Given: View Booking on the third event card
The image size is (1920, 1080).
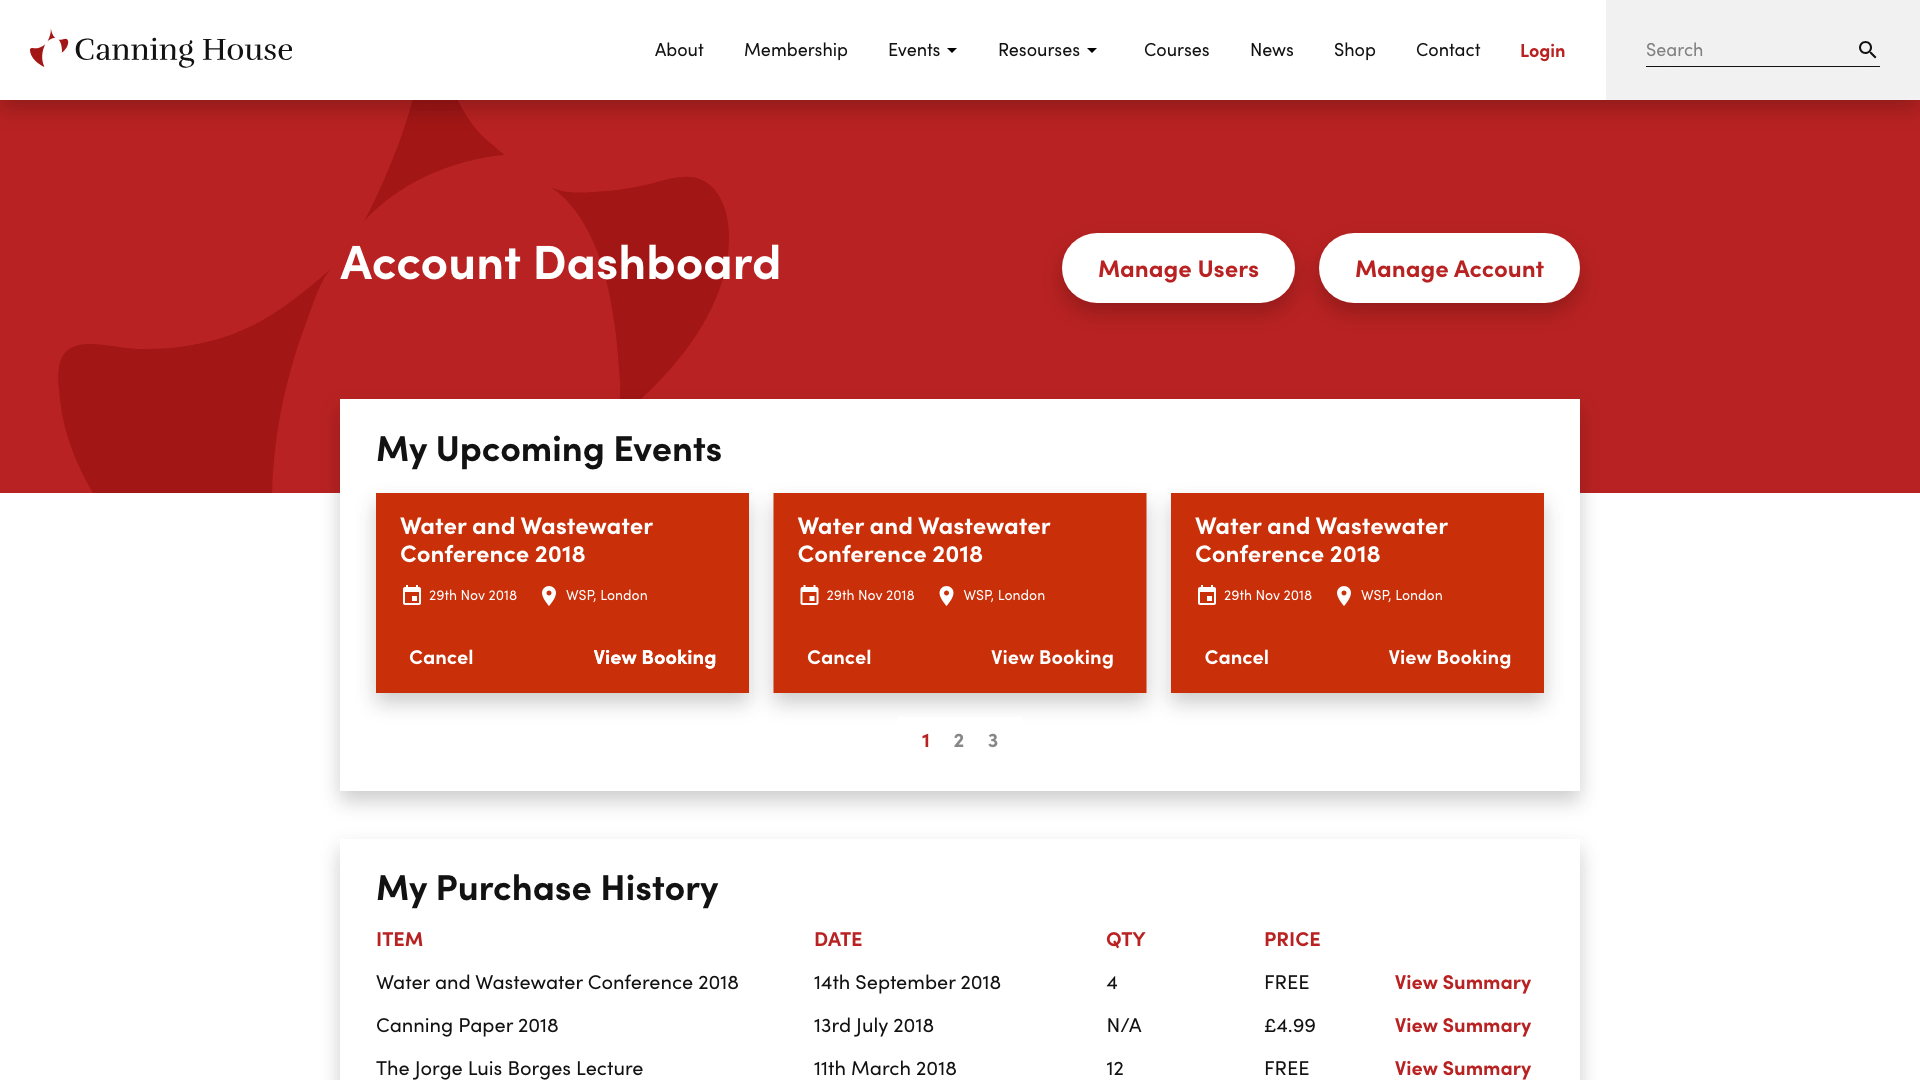Looking at the screenshot, I should click(1450, 657).
